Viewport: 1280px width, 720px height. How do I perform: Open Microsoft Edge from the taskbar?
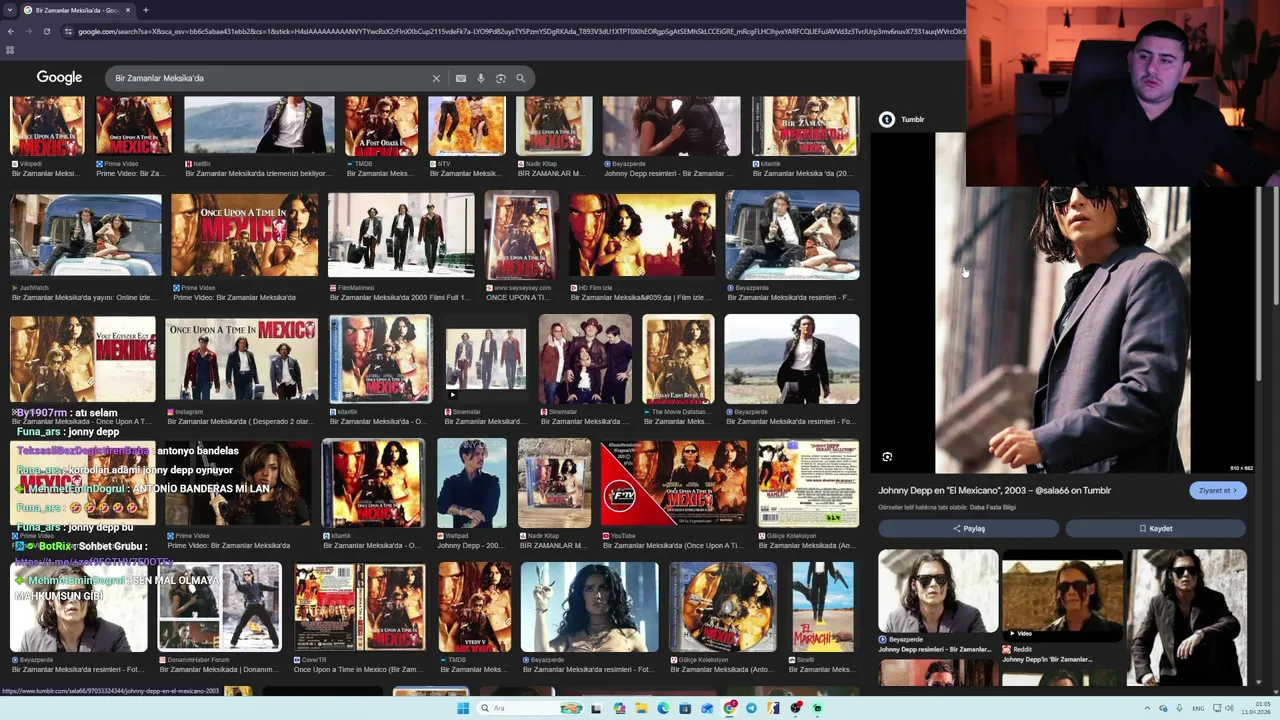pyautogui.click(x=663, y=708)
